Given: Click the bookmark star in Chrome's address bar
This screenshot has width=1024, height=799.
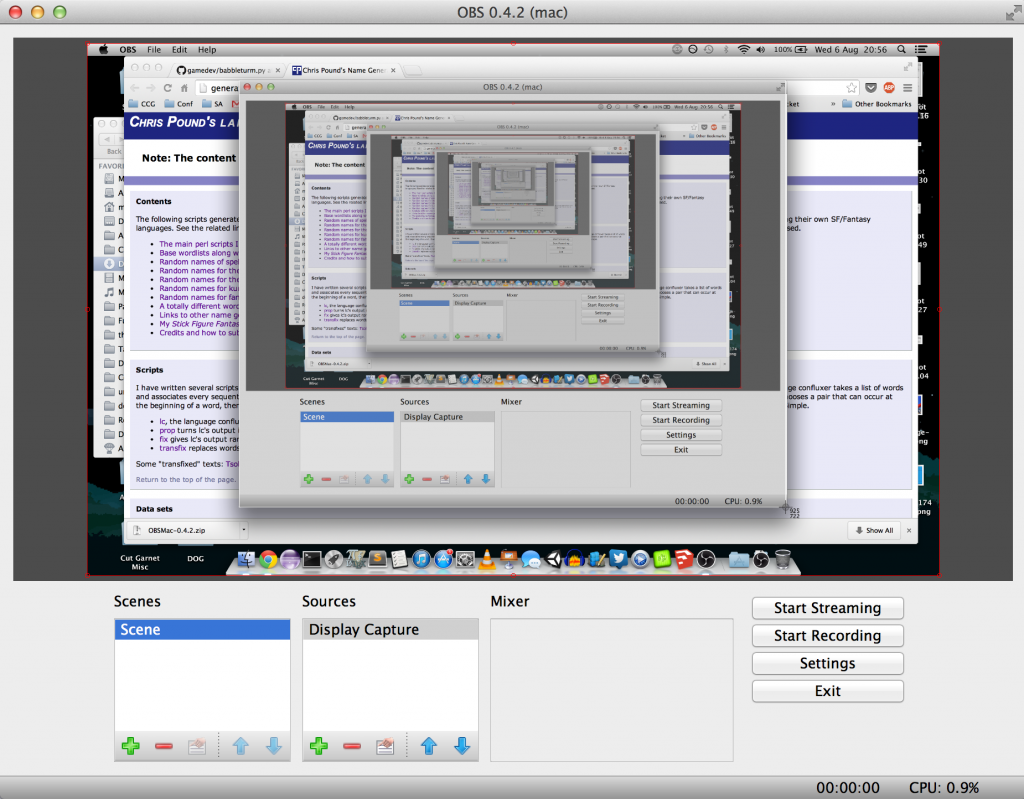Looking at the screenshot, I should pyautogui.click(x=851, y=88).
